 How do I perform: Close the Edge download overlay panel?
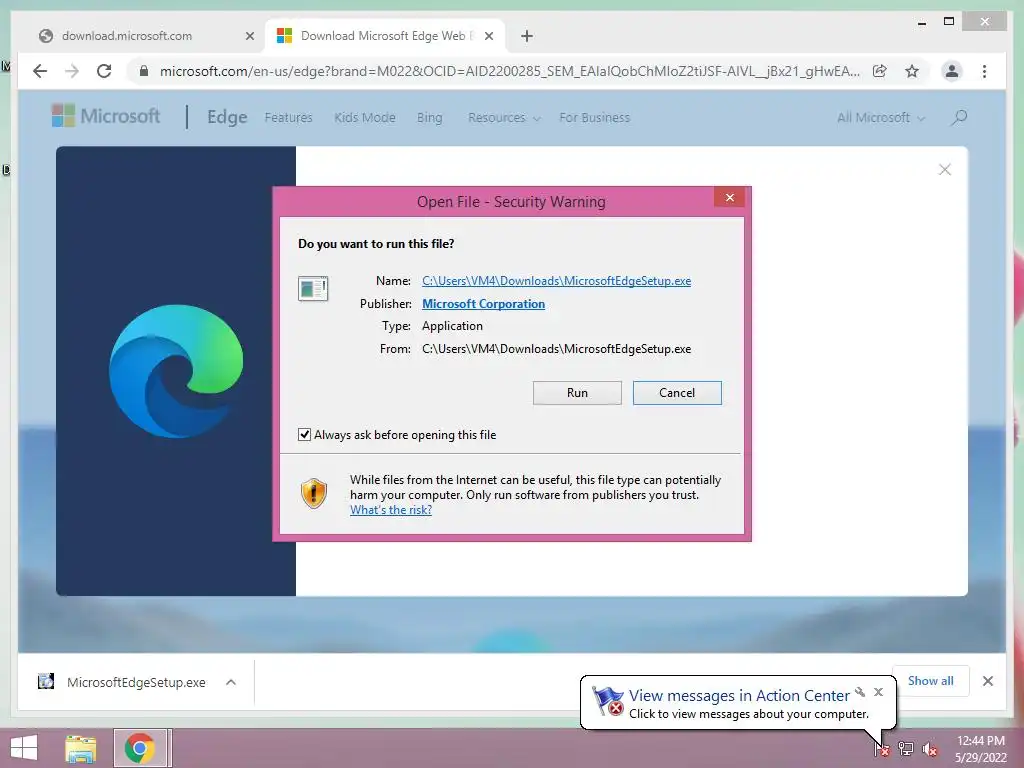click(944, 170)
